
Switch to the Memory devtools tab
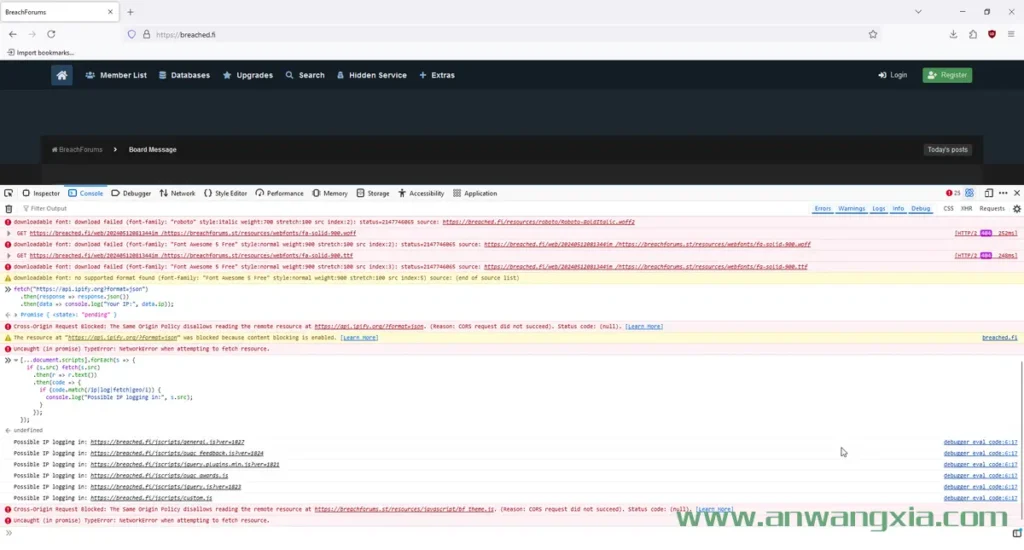pyautogui.click(x=329, y=193)
